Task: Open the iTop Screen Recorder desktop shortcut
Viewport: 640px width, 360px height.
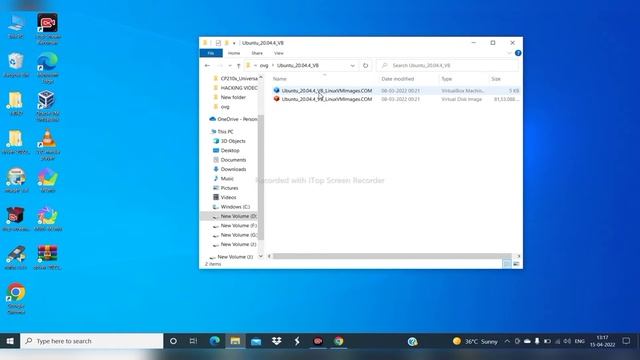Action: tap(47, 28)
